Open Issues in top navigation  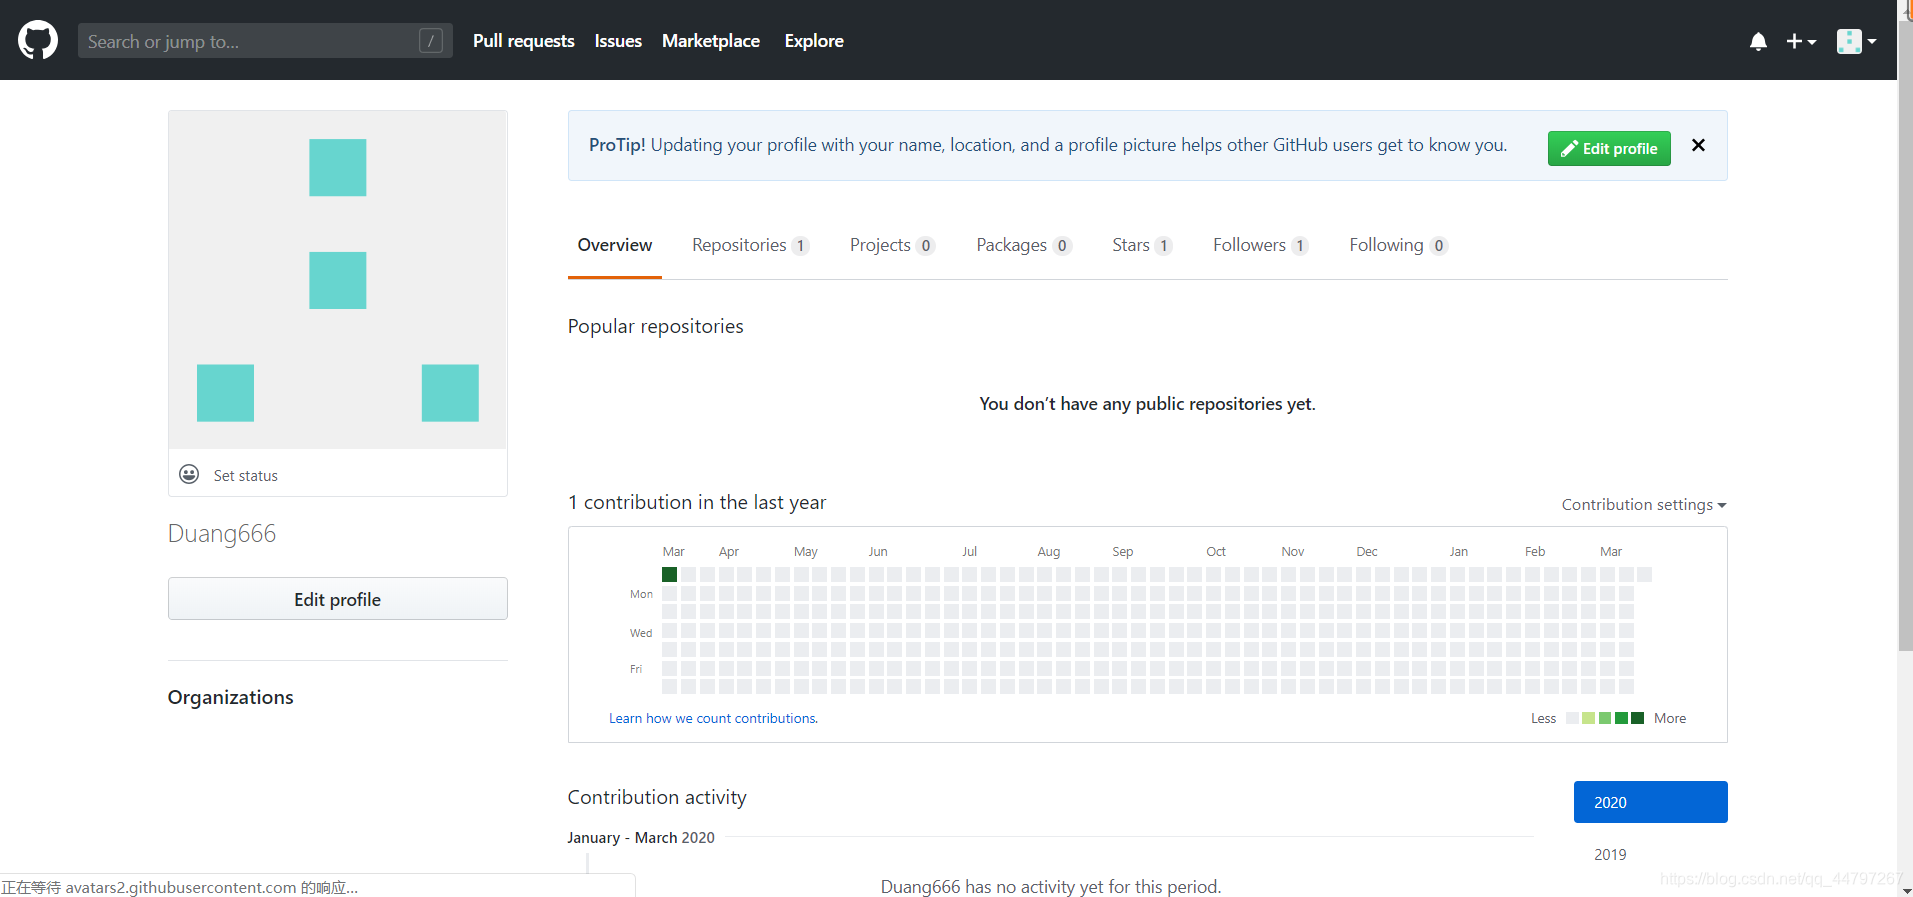click(x=618, y=41)
